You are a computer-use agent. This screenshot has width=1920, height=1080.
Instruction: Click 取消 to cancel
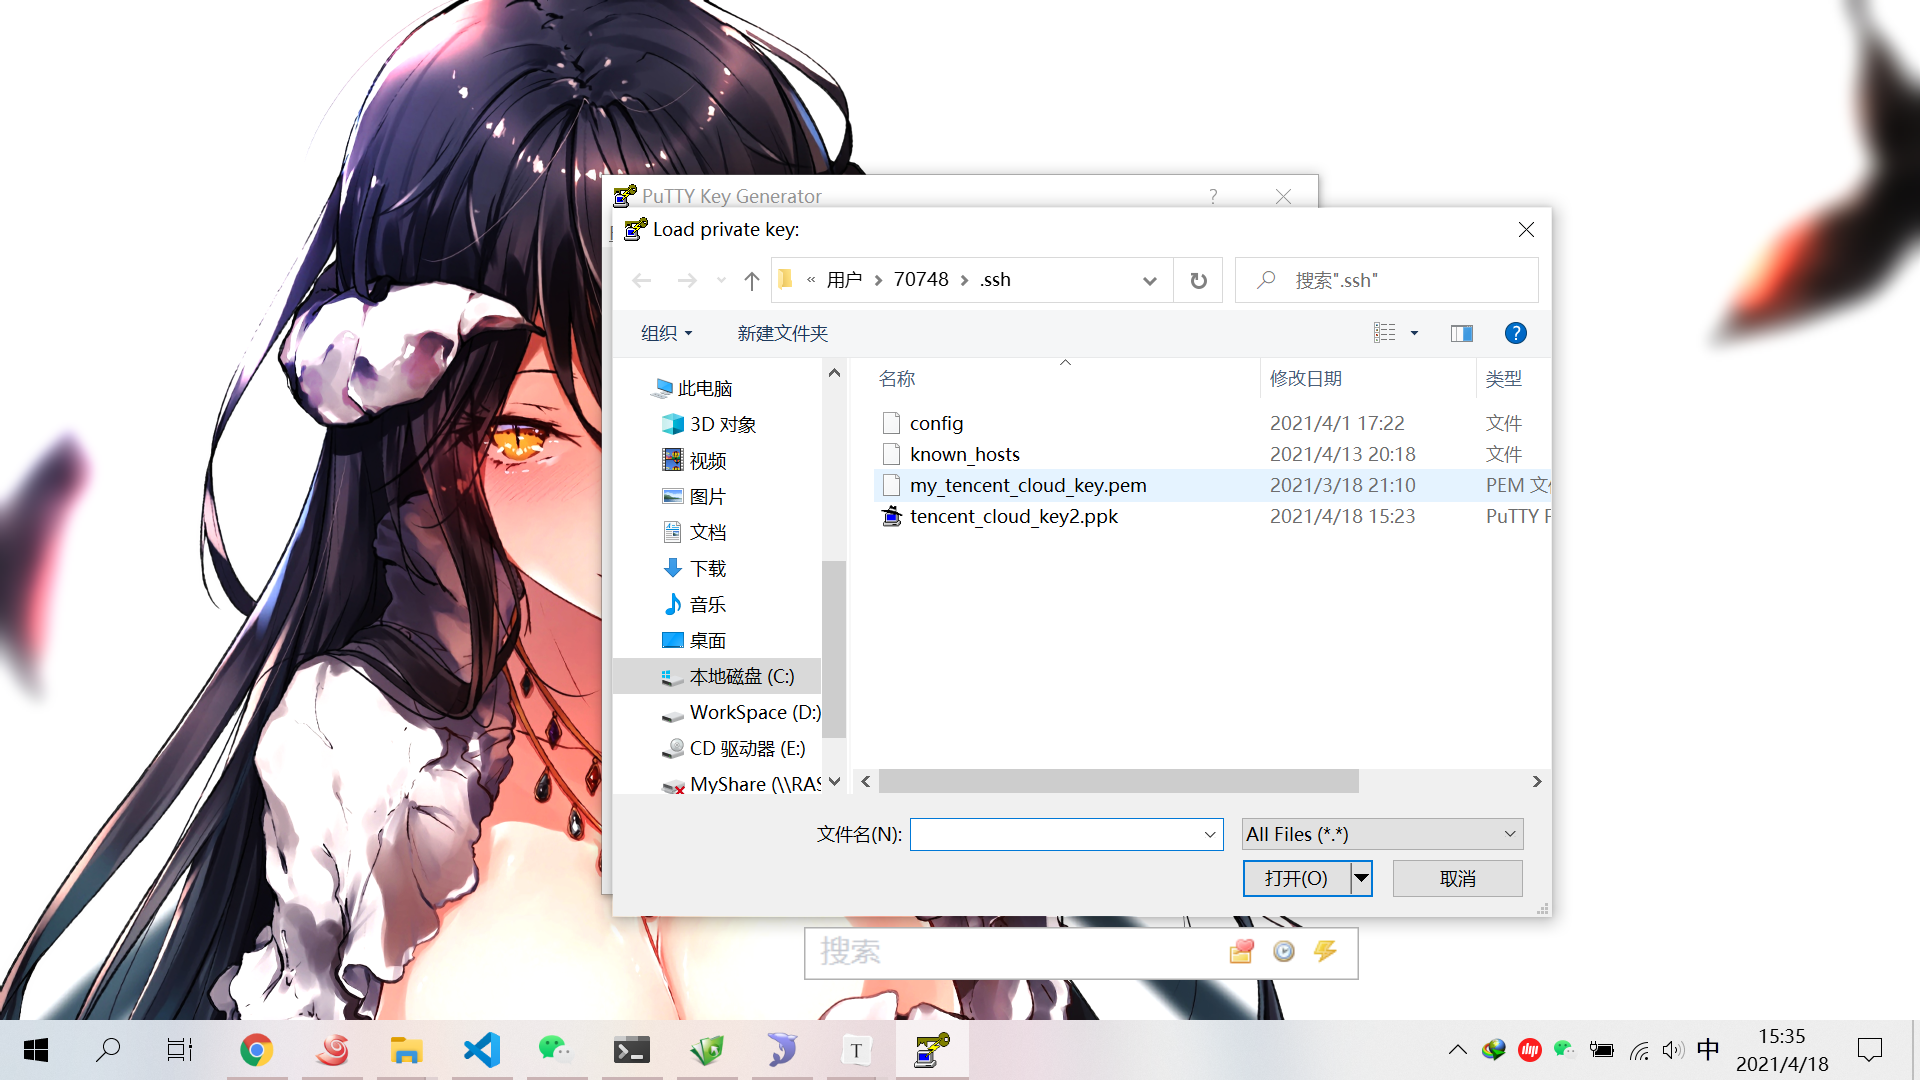pos(1458,878)
